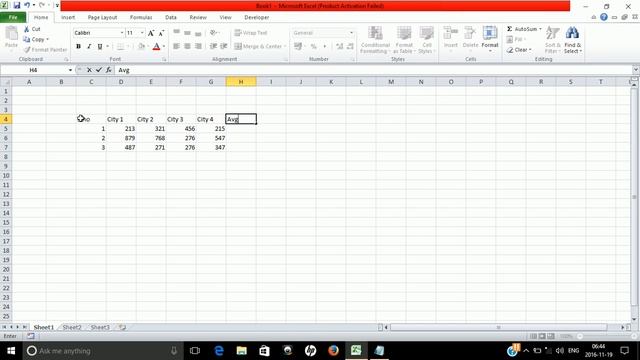
Task: Switch to the Data tab
Action: tap(171, 18)
